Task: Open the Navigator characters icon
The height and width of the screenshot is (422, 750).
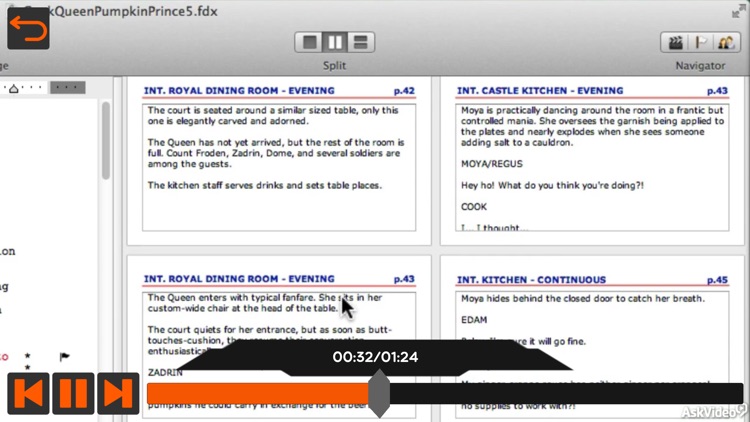Action: point(726,43)
